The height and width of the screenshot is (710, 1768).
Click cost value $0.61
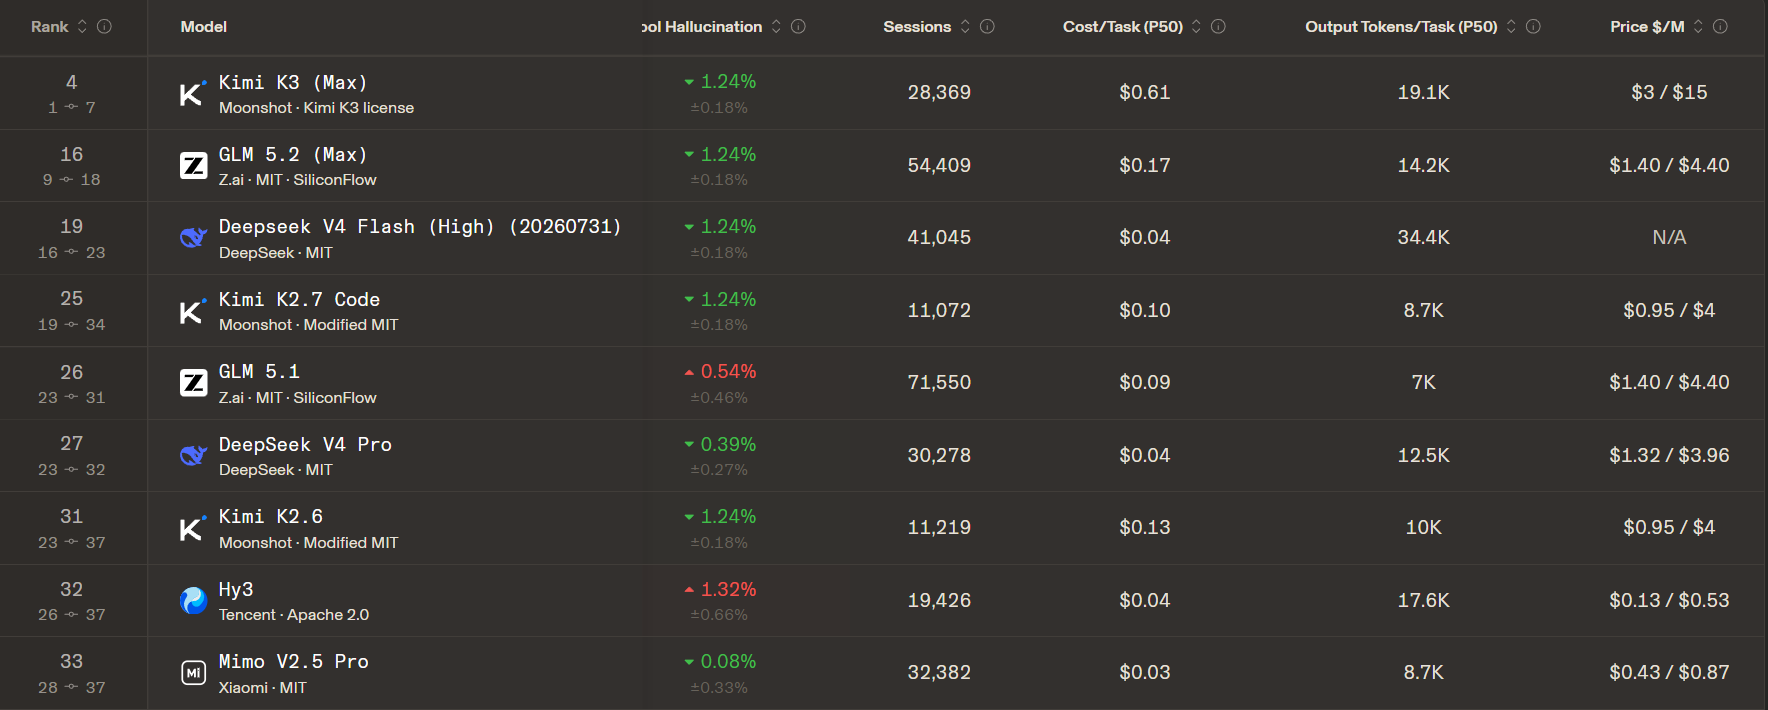pyautogui.click(x=1145, y=93)
